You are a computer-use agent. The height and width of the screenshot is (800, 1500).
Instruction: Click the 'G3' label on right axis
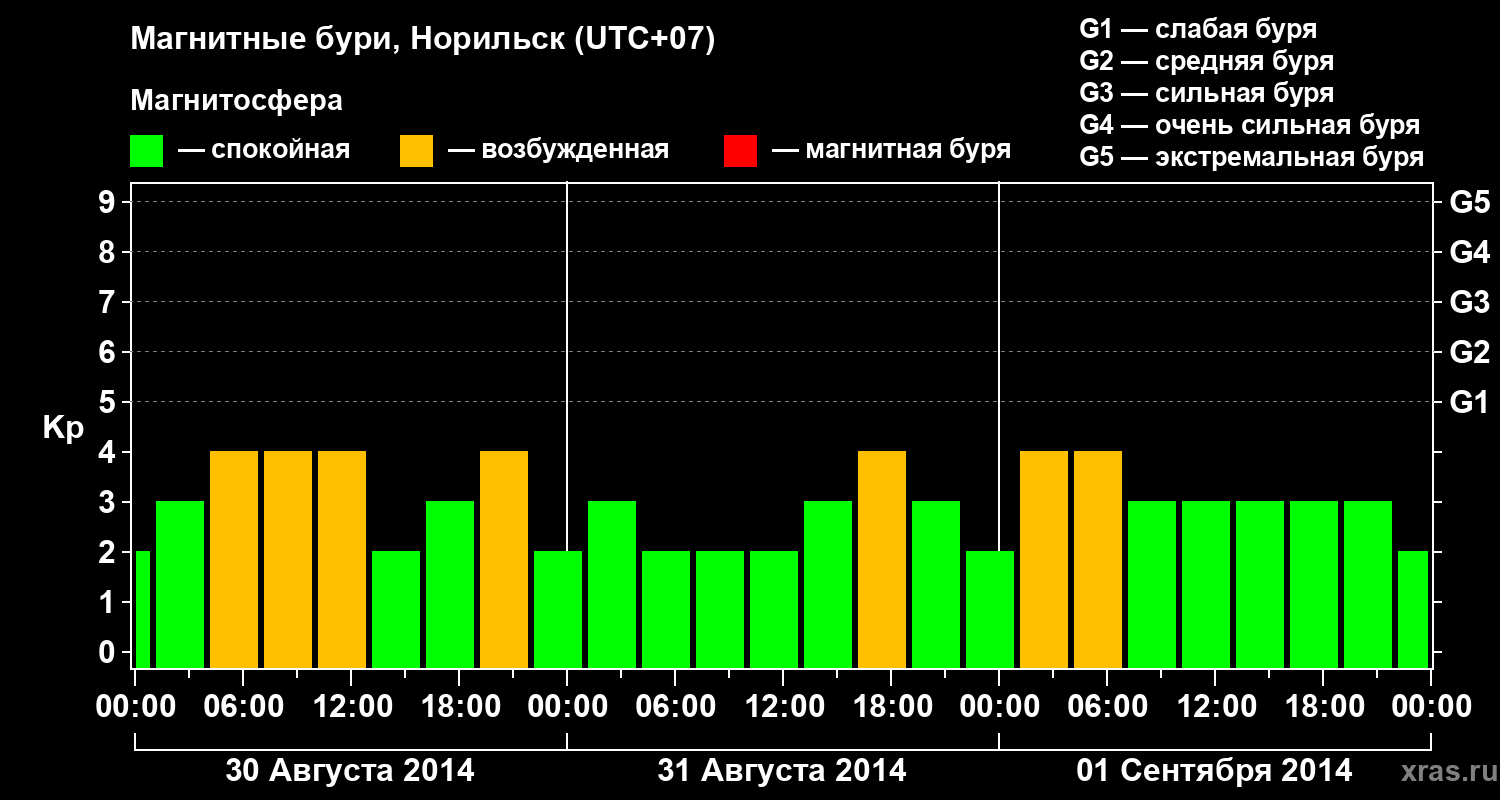(1469, 302)
